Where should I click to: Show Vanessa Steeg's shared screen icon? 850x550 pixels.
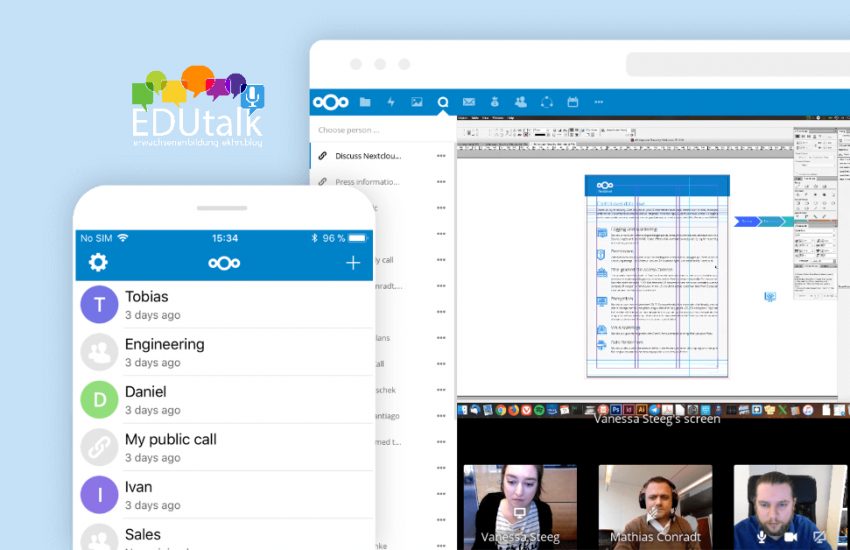pyautogui.click(x=519, y=512)
